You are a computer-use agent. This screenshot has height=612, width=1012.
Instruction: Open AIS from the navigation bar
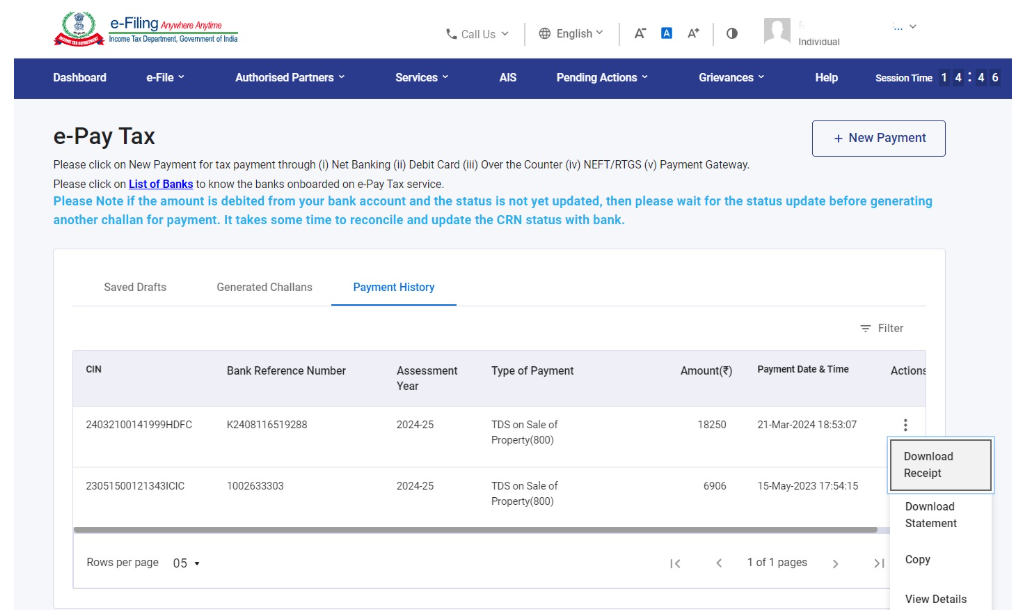(508, 77)
